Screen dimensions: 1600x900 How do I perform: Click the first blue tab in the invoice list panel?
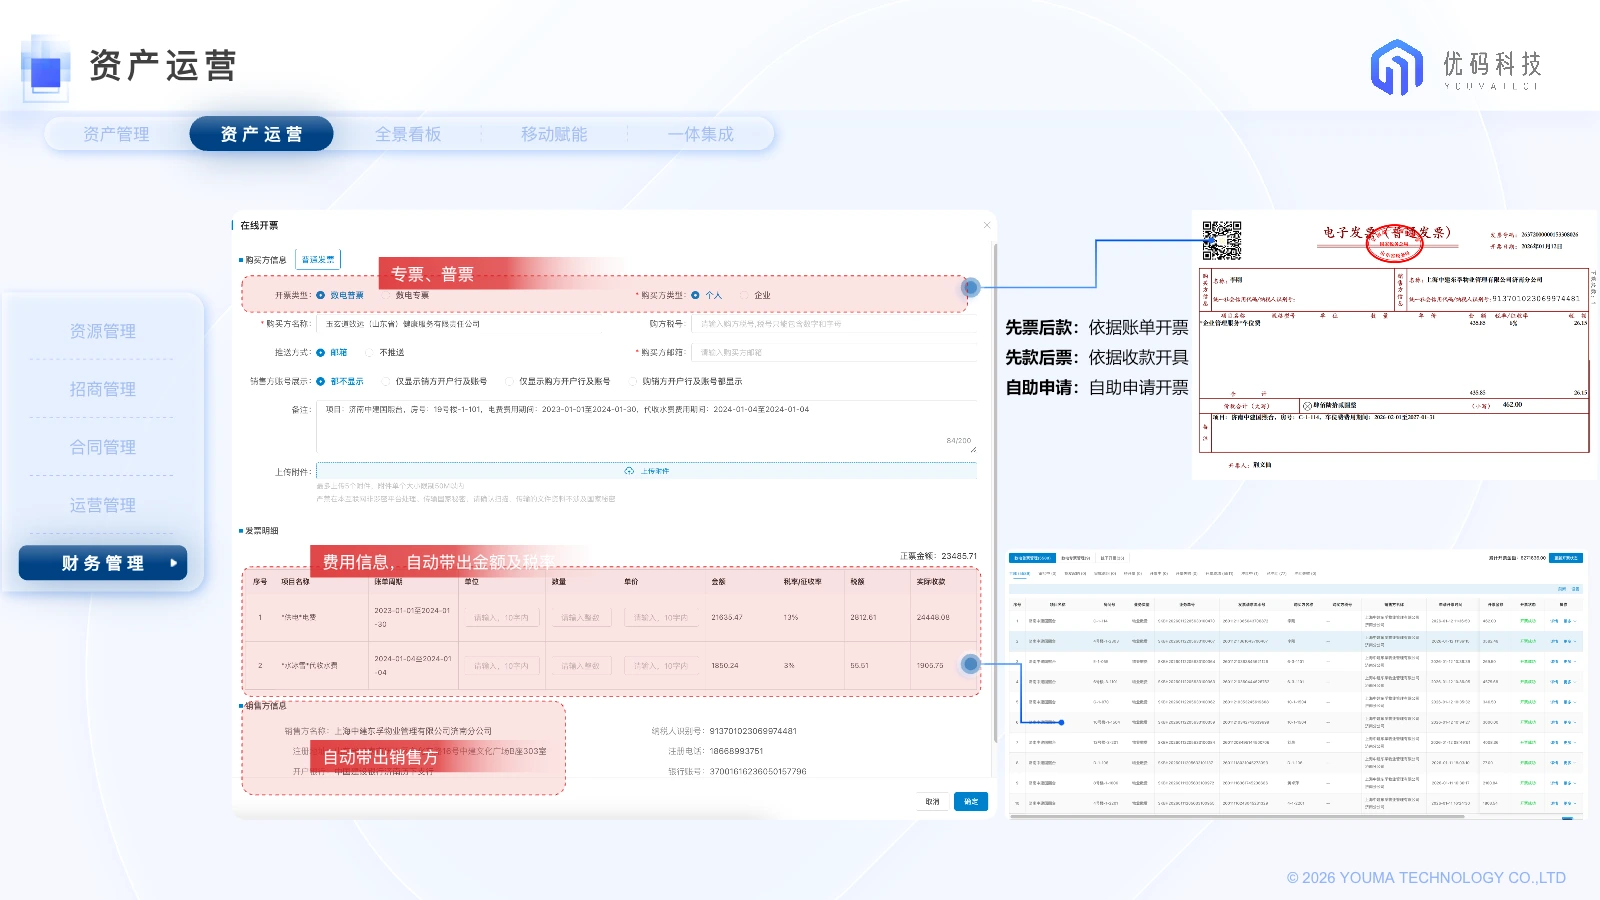point(1032,558)
